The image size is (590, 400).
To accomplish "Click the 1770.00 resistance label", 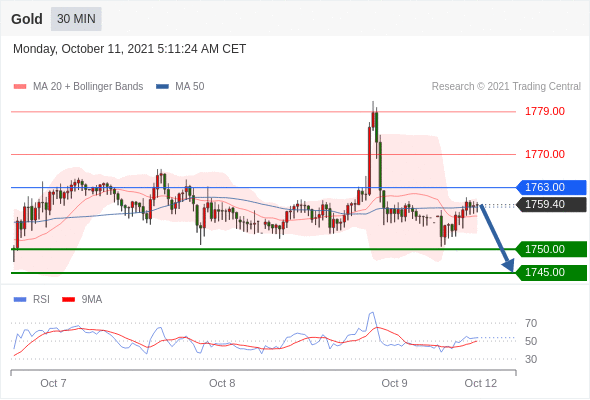I will (545, 154).
